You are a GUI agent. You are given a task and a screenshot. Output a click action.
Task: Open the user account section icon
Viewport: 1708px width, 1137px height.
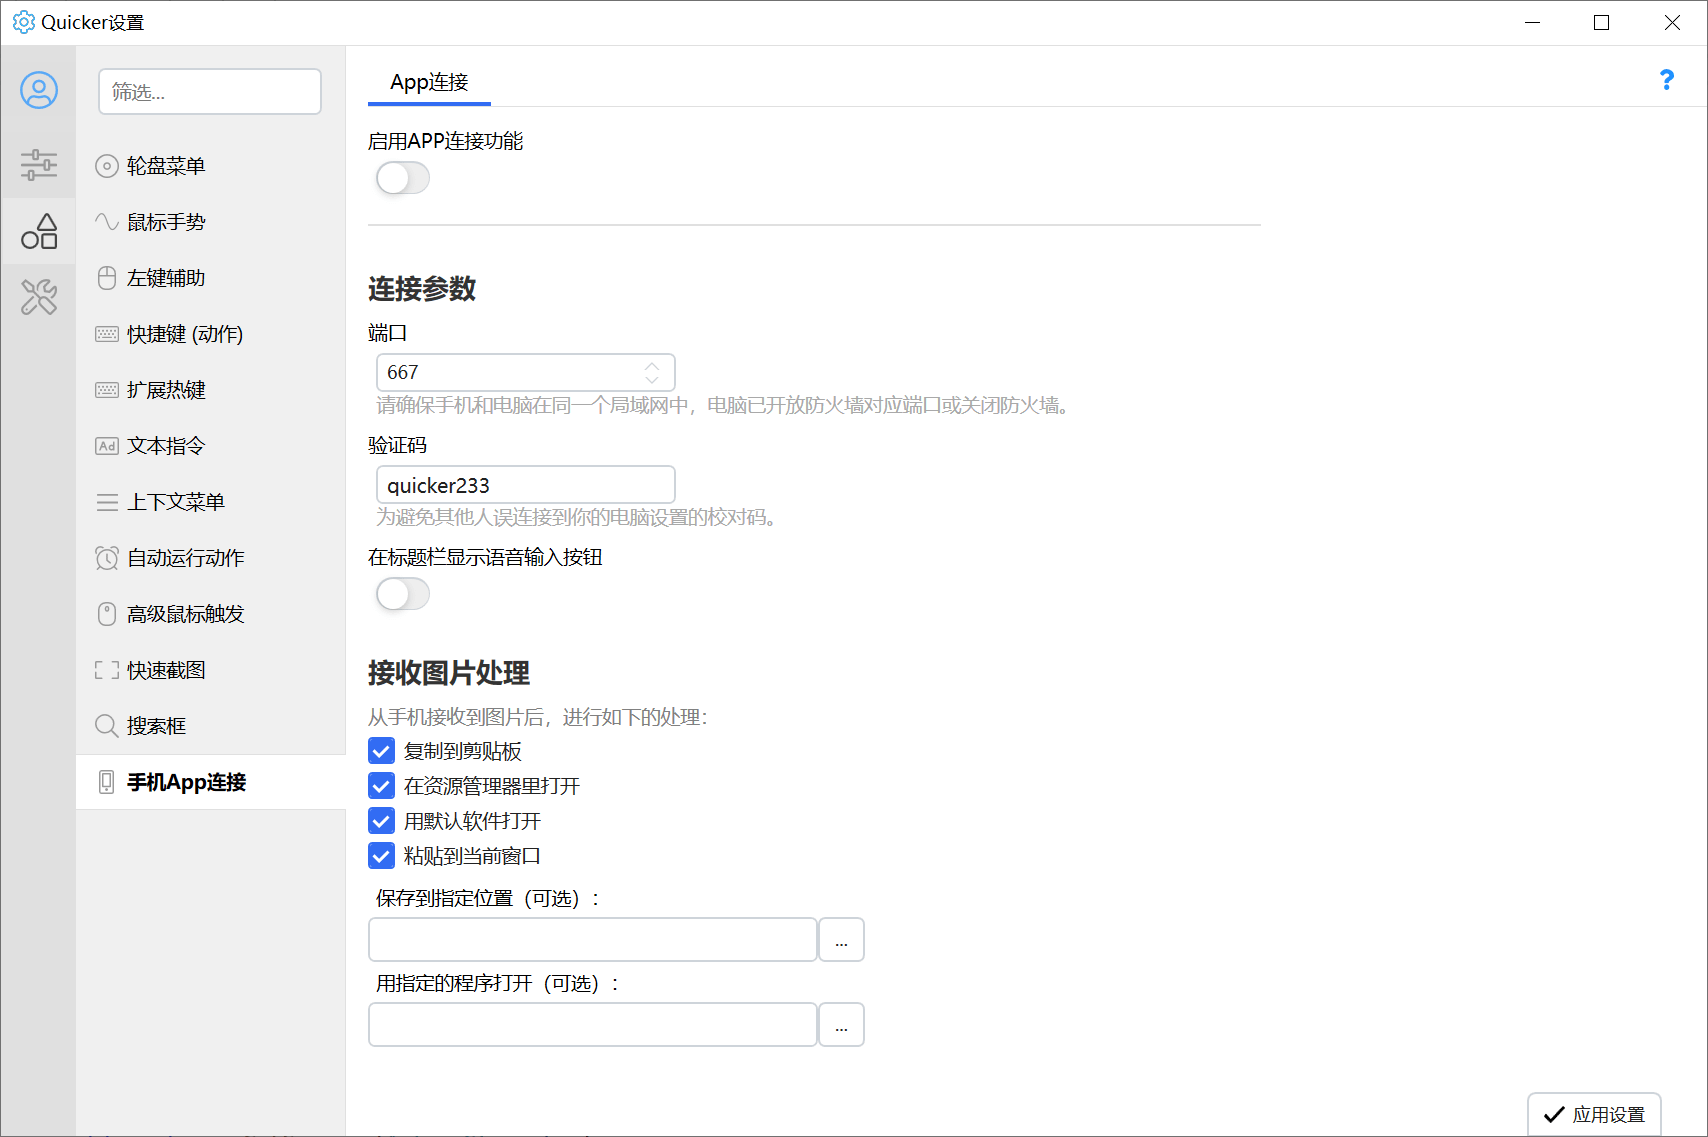pyautogui.click(x=39, y=91)
